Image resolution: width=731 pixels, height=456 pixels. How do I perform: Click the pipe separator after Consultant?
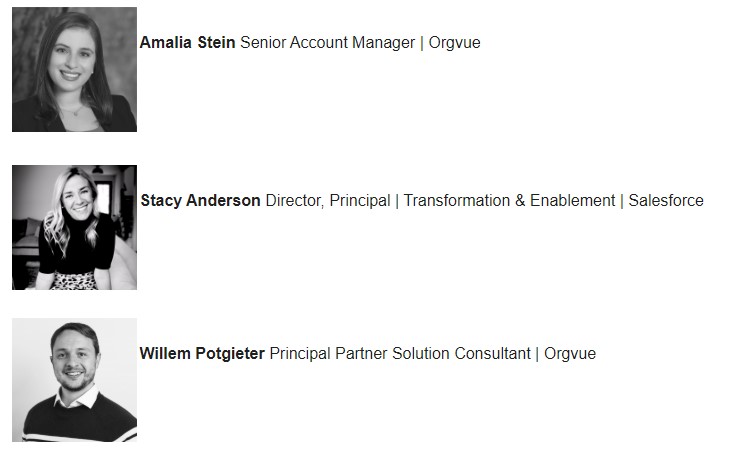(x=537, y=354)
